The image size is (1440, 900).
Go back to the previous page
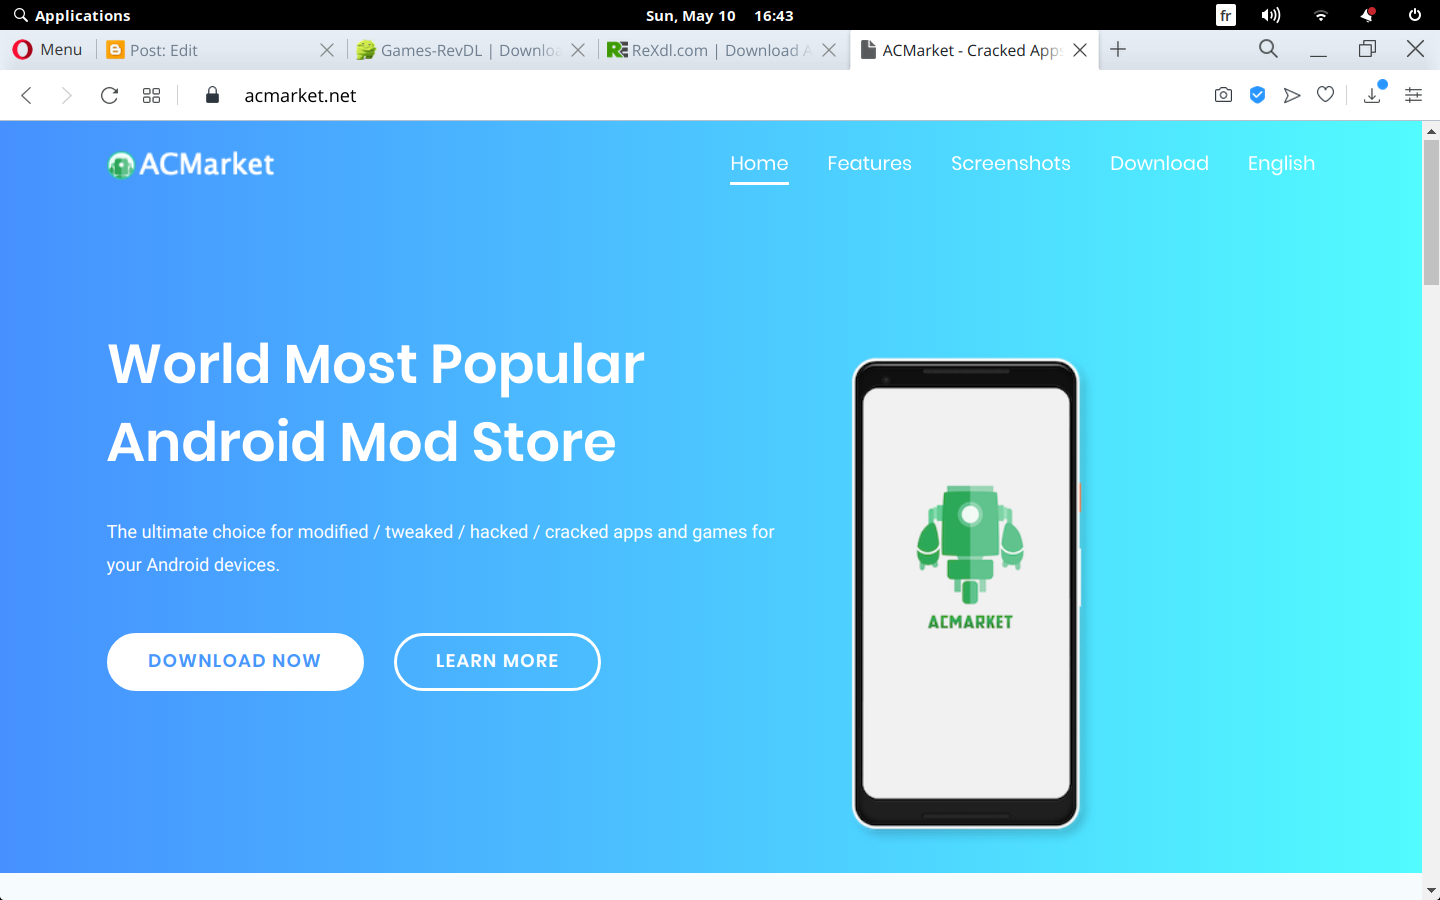coord(27,96)
